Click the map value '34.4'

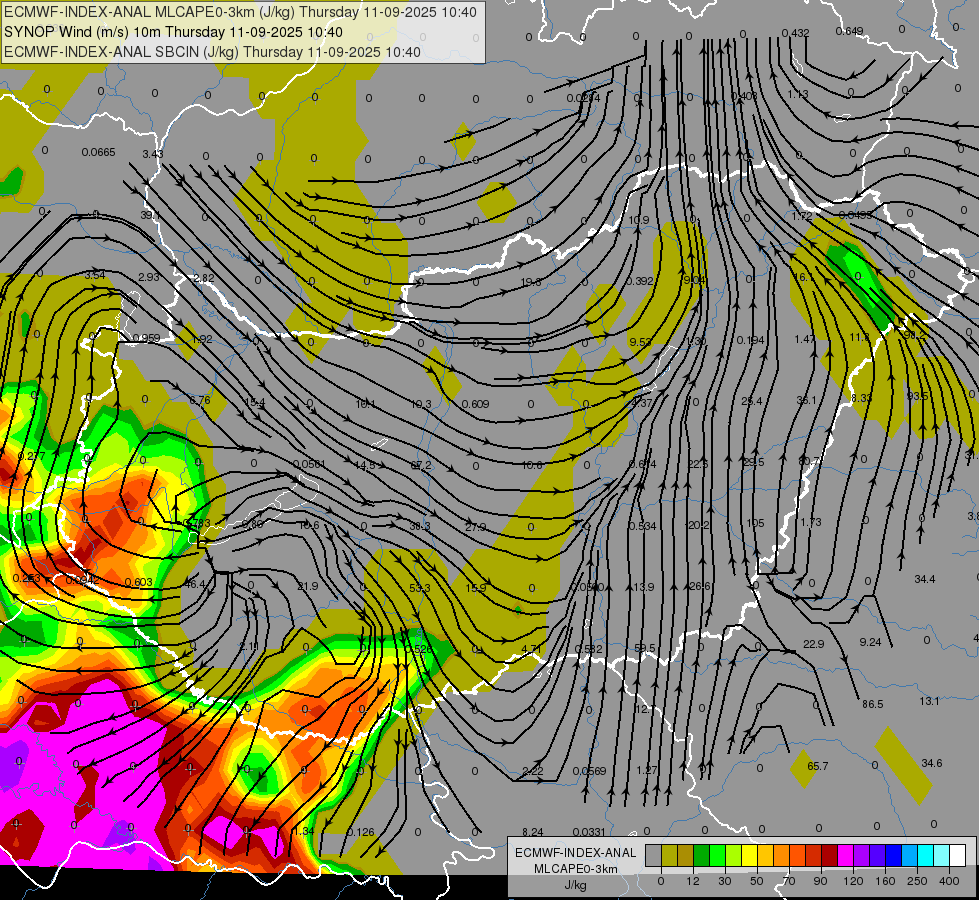click(x=925, y=580)
